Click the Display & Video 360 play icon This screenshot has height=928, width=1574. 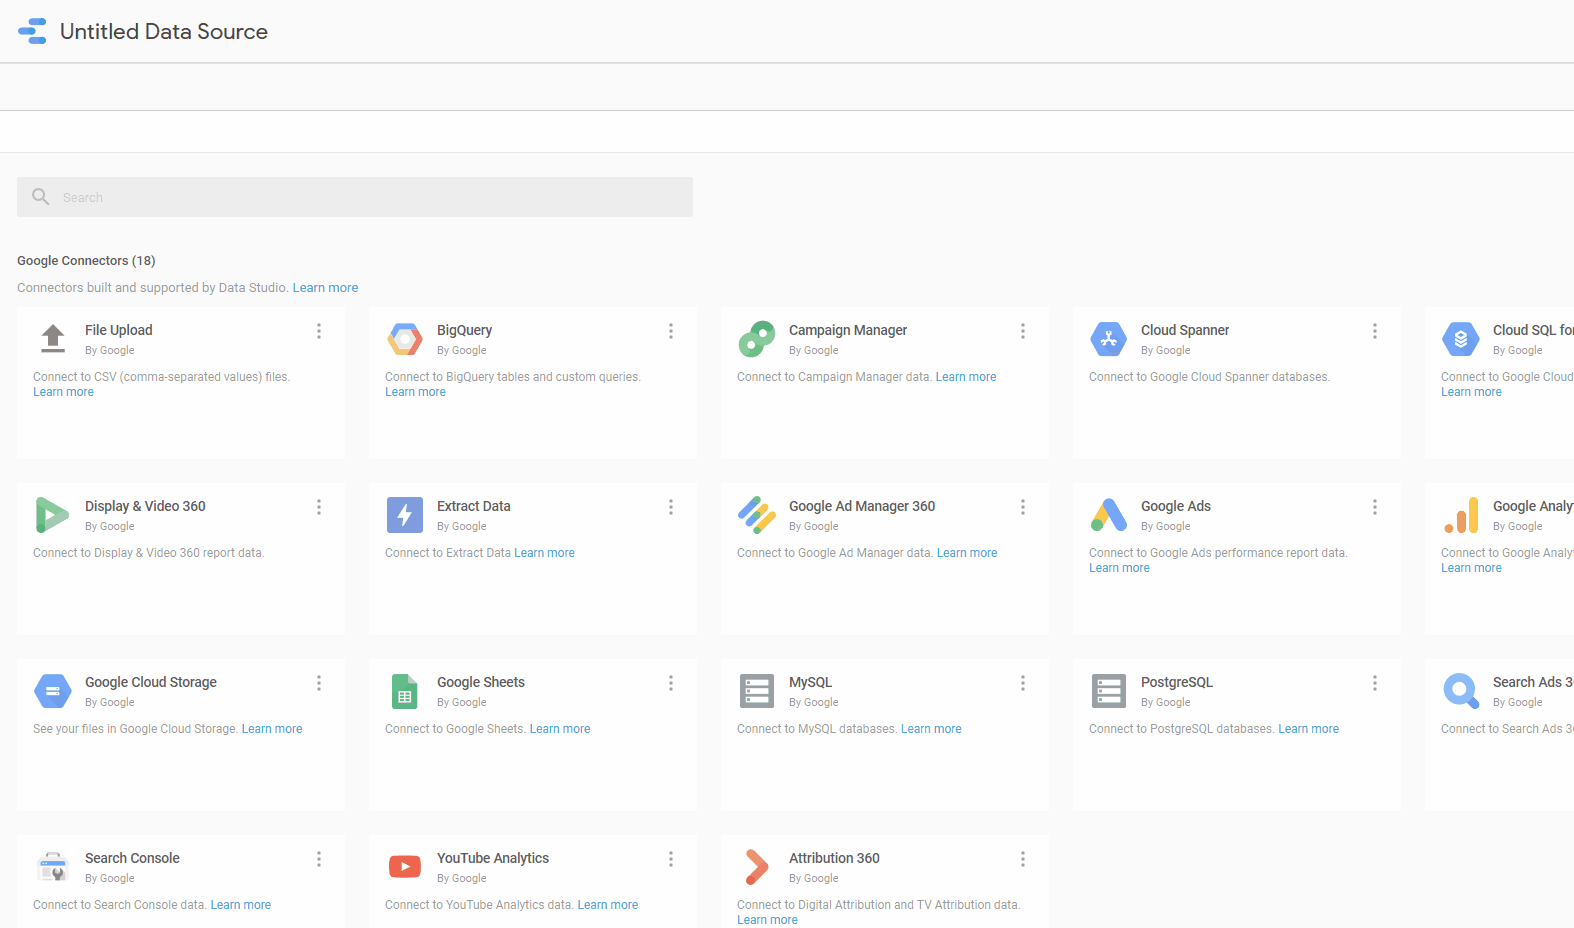pyautogui.click(x=52, y=515)
